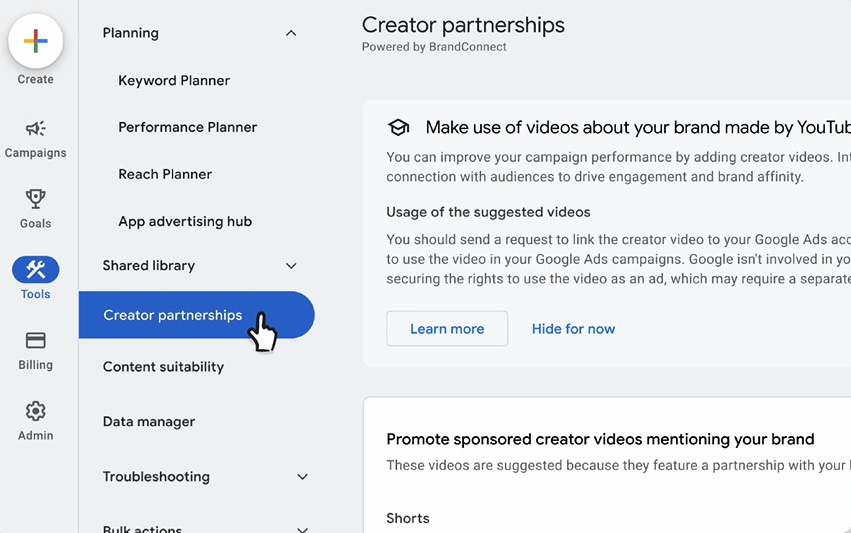Screen dimensions: 851x533
Task: Click the Troubleshooting label
Action: tap(156, 477)
